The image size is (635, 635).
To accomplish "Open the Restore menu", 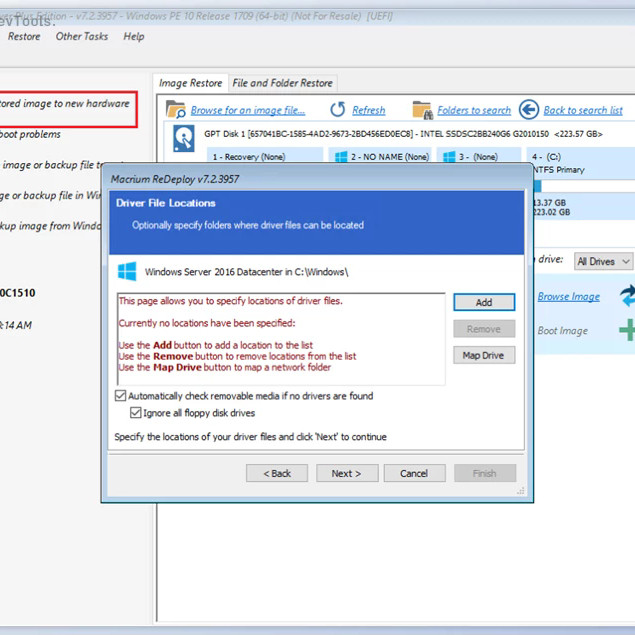I will 24,36.
